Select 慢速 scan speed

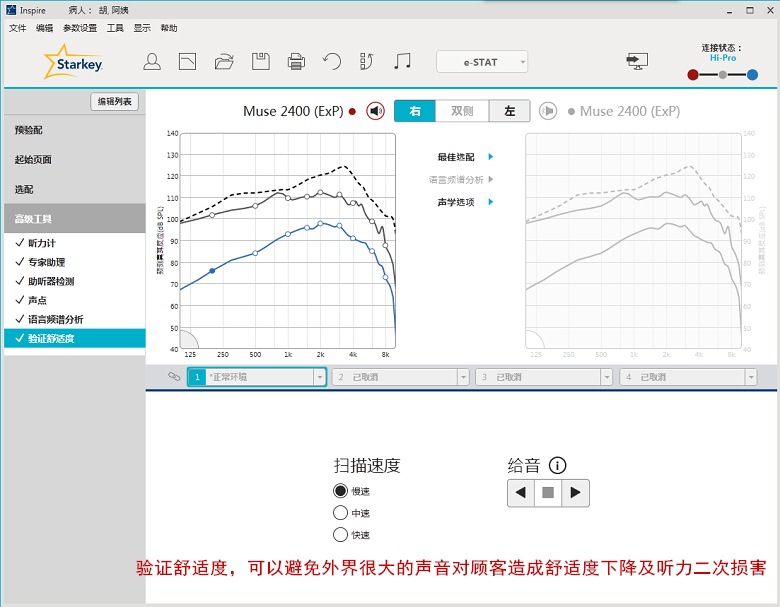point(341,491)
